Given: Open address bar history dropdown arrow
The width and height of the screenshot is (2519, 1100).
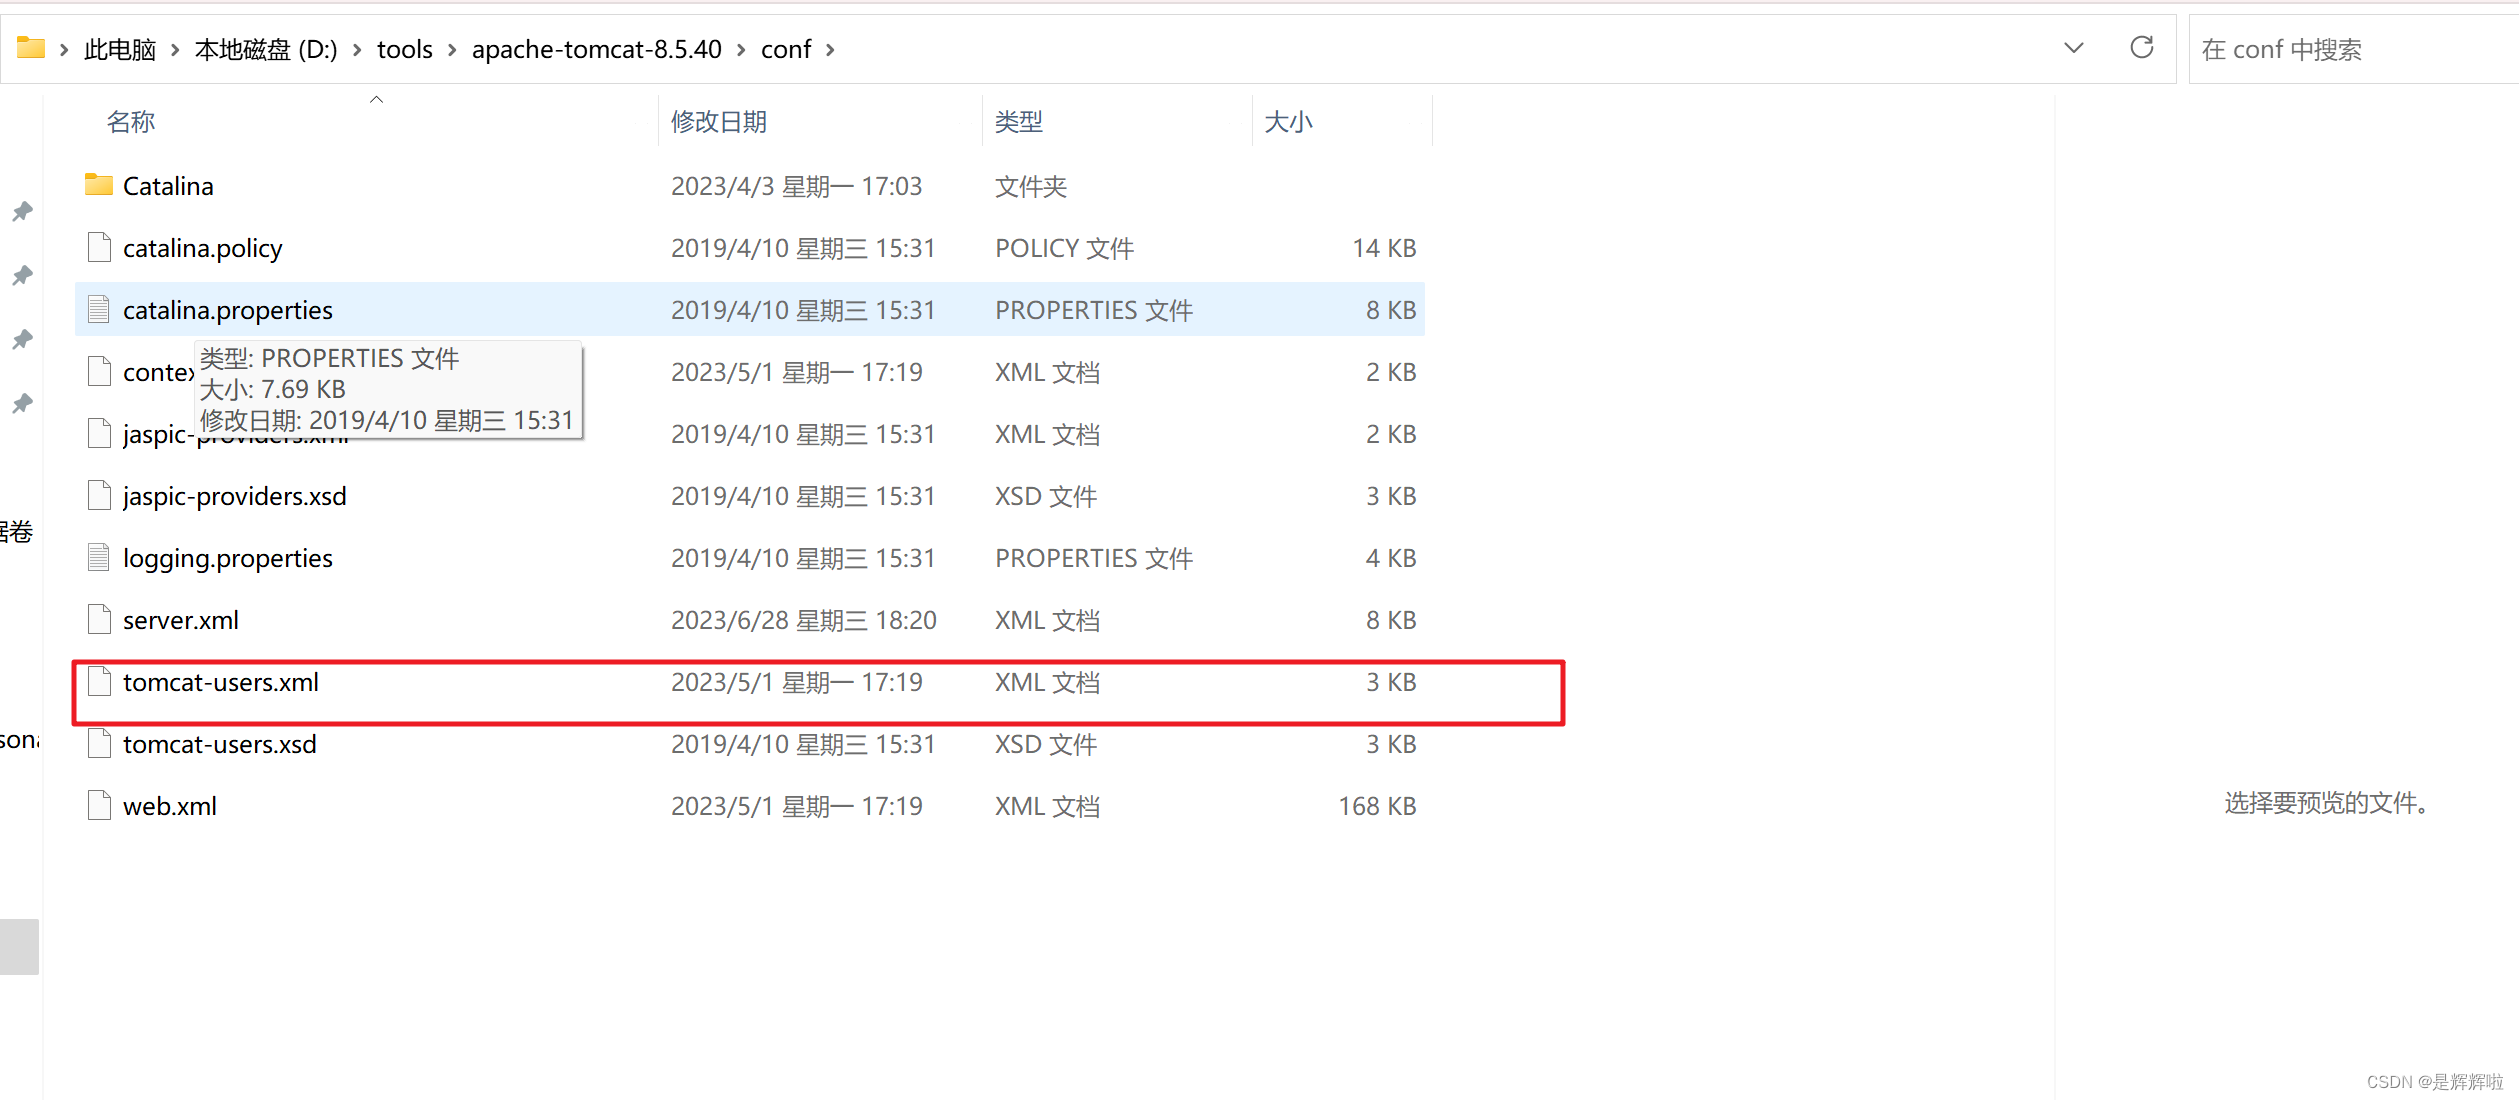Looking at the screenshot, I should 2073,48.
